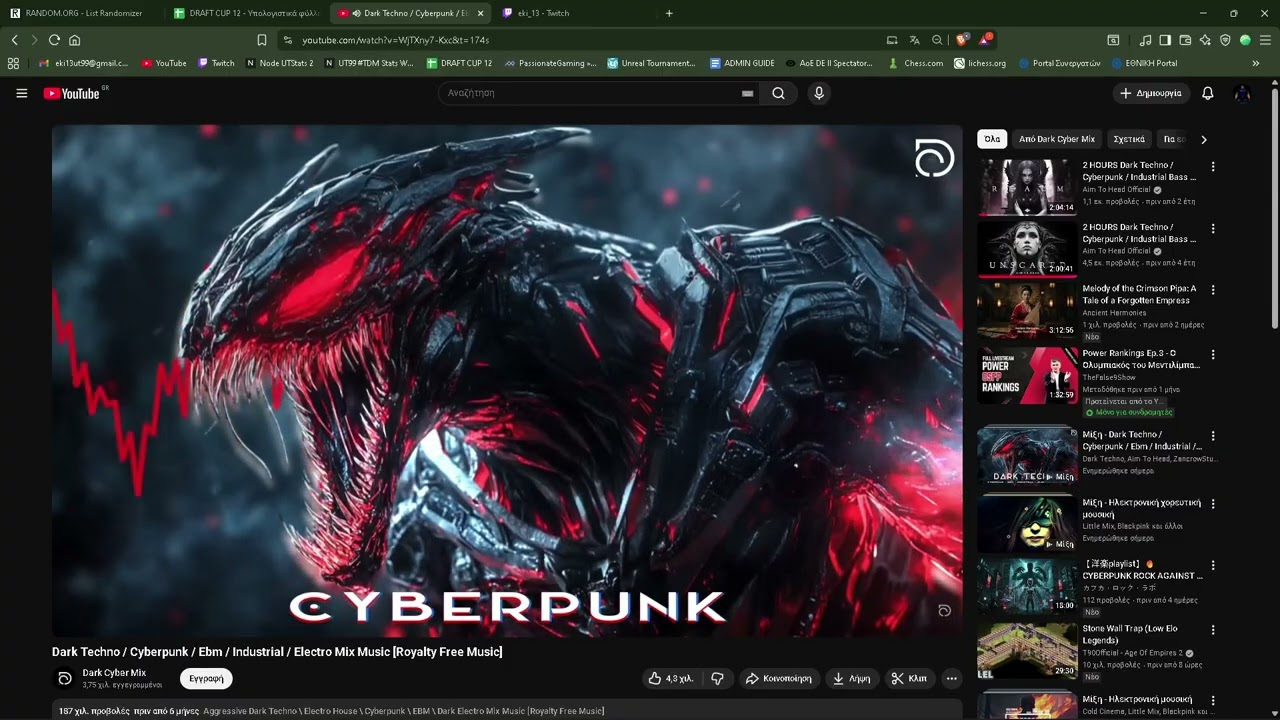
Task: Click the Subscribe (Εγγραφή) button
Action: [206, 678]
